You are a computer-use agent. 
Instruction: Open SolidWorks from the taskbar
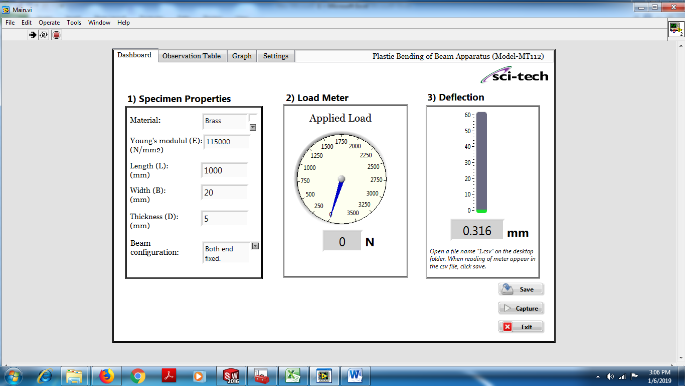[x=231, y=376]
